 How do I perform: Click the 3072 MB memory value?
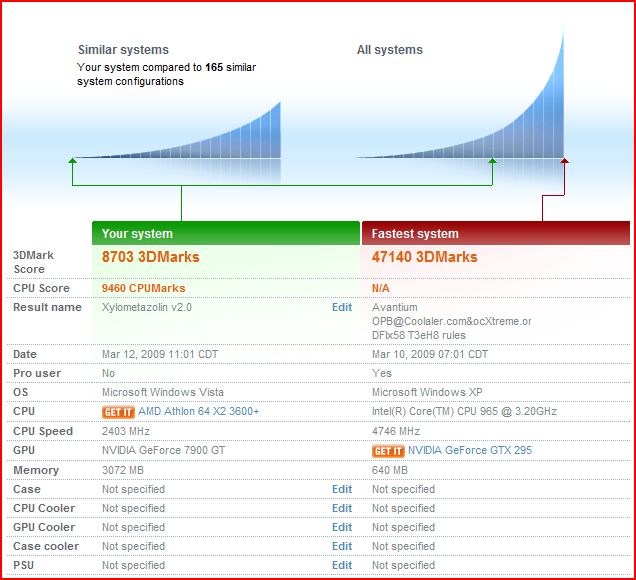[123, 470]
